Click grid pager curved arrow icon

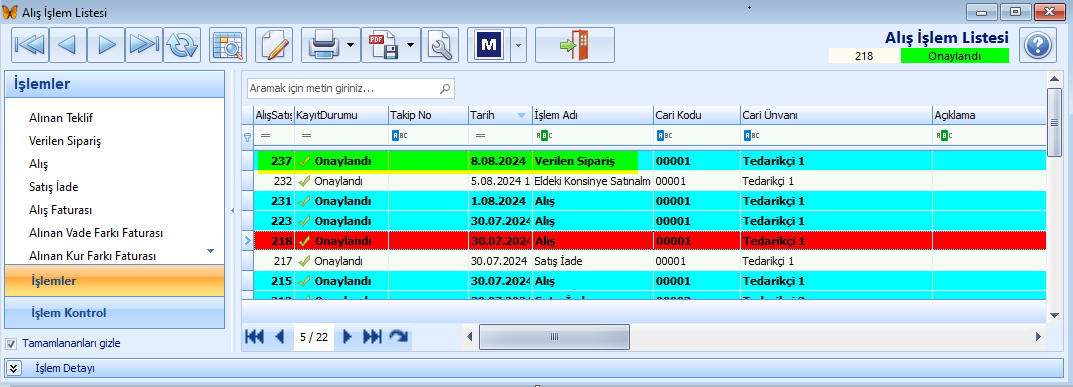(398, 336)
